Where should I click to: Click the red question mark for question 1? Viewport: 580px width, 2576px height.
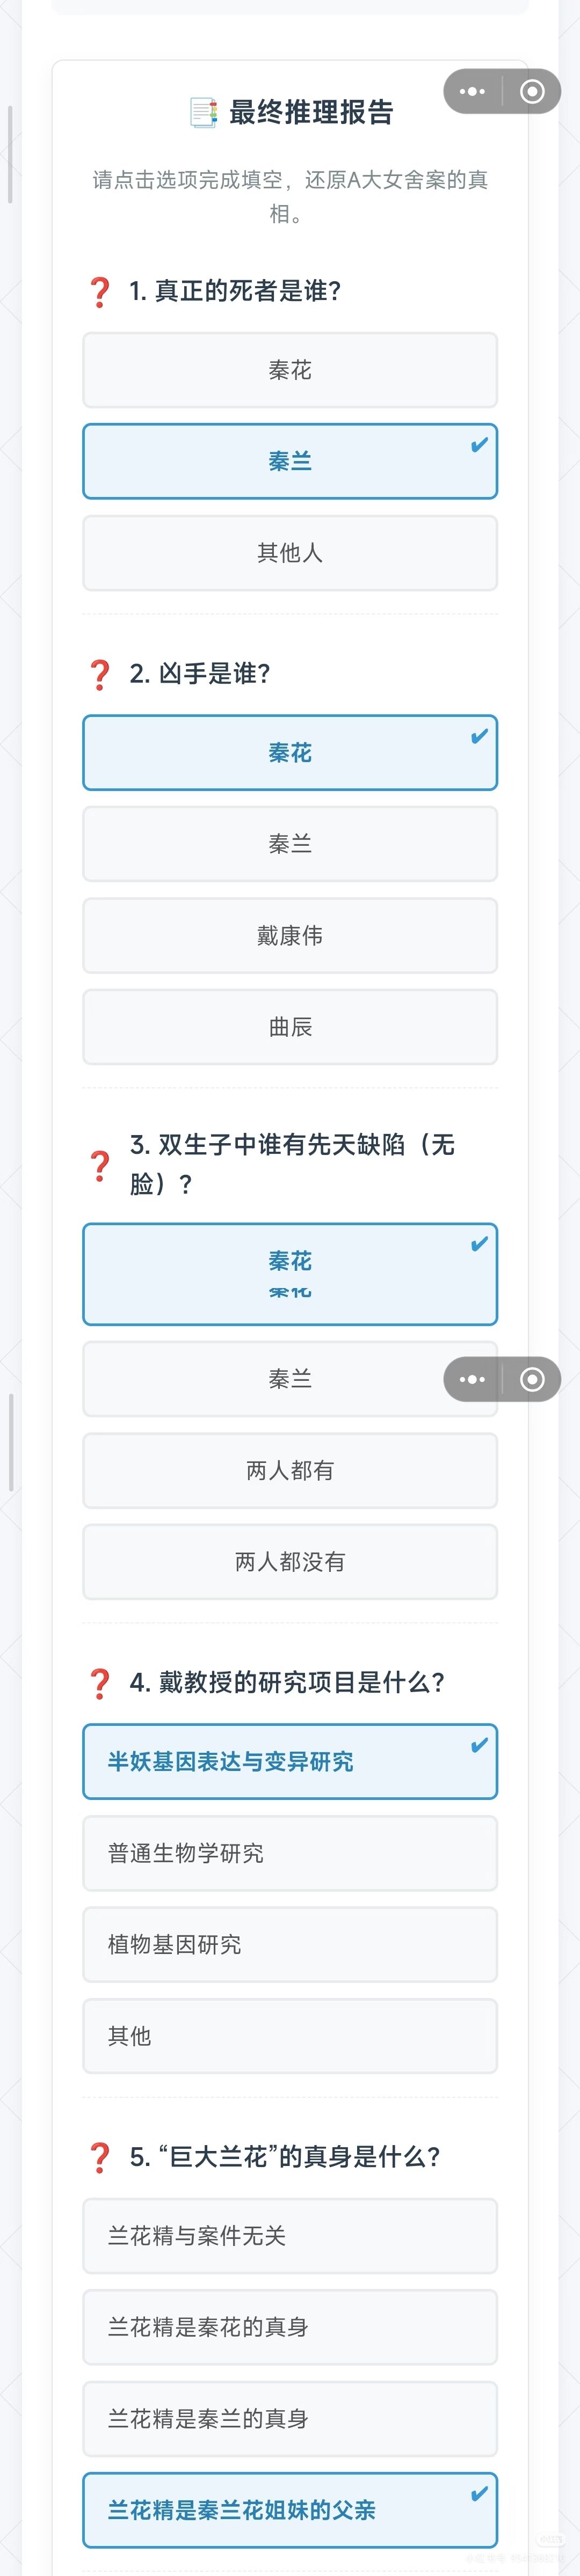100,292
